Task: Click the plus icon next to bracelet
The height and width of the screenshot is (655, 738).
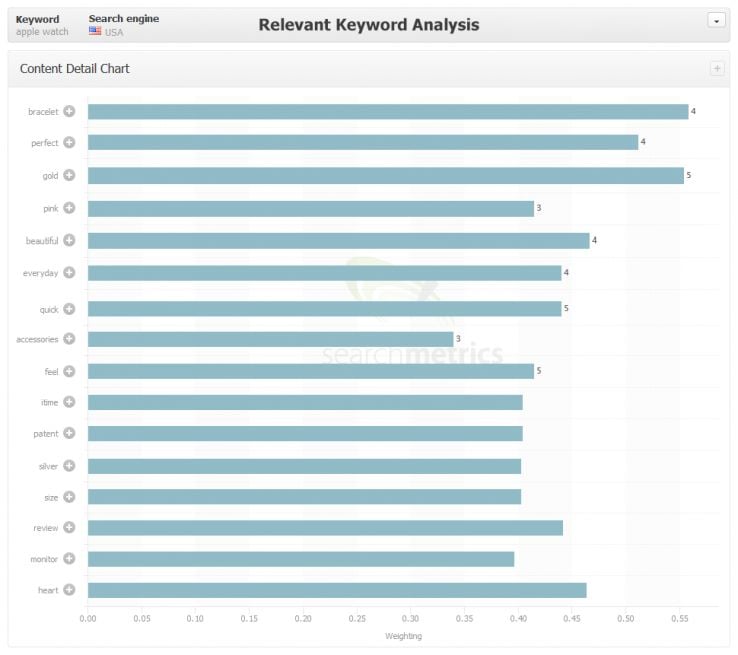Action: pos(69,111)
